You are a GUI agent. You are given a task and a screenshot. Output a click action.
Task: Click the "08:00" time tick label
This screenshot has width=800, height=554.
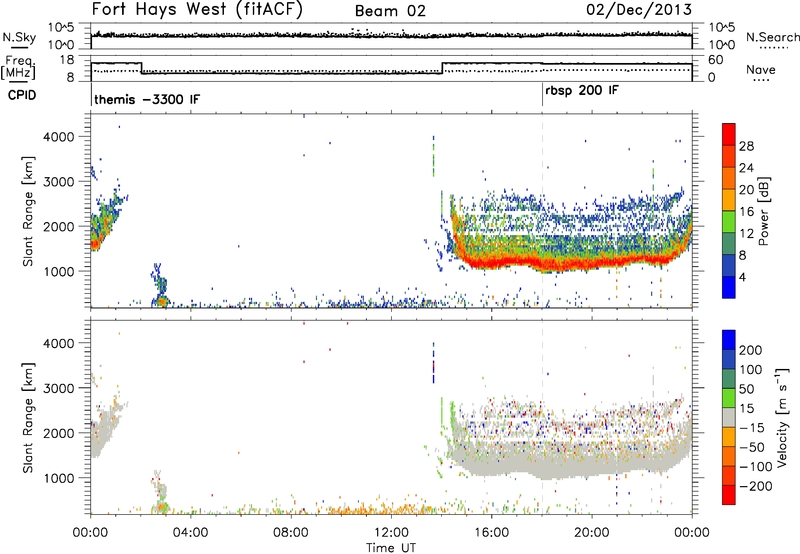[291, 533]
